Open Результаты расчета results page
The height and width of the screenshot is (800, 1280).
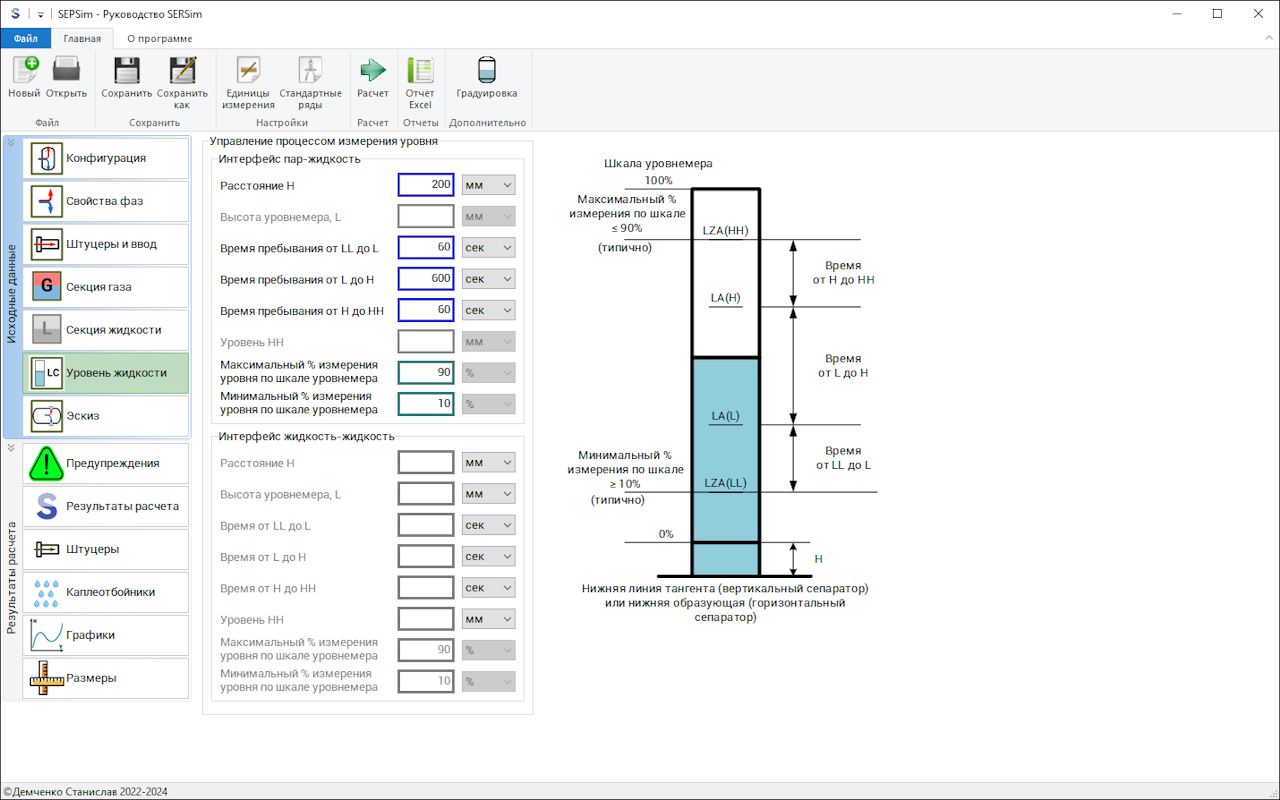[x=106, y=506]
